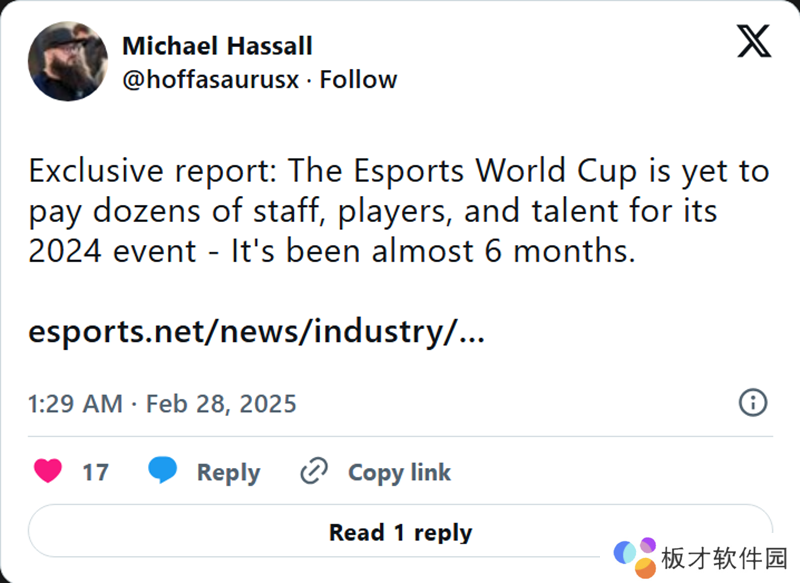Open the esports.net/news/industry article link
Image resolution: width=800 pixels, height=583 pixels.
point(257,333)
